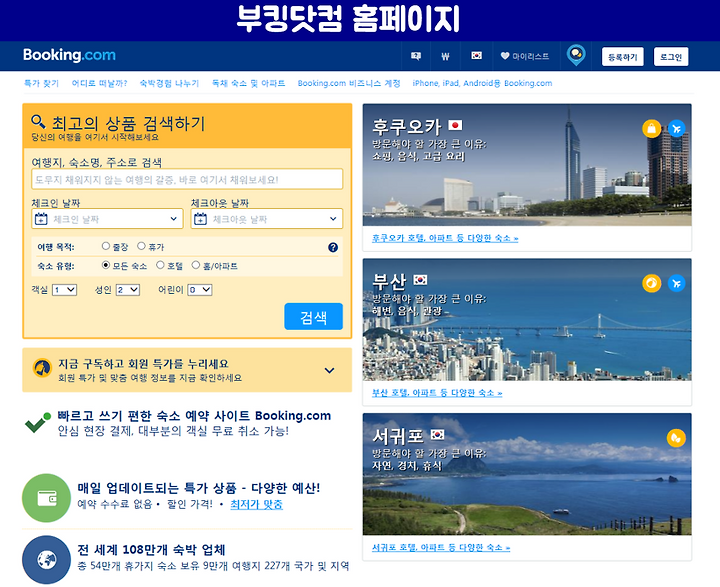Screen dimensions: 720x587
Task: Open 후쿠오카 호텔, 아파트 등 다양한 숙소 link
Action: (x=445, y=238)
